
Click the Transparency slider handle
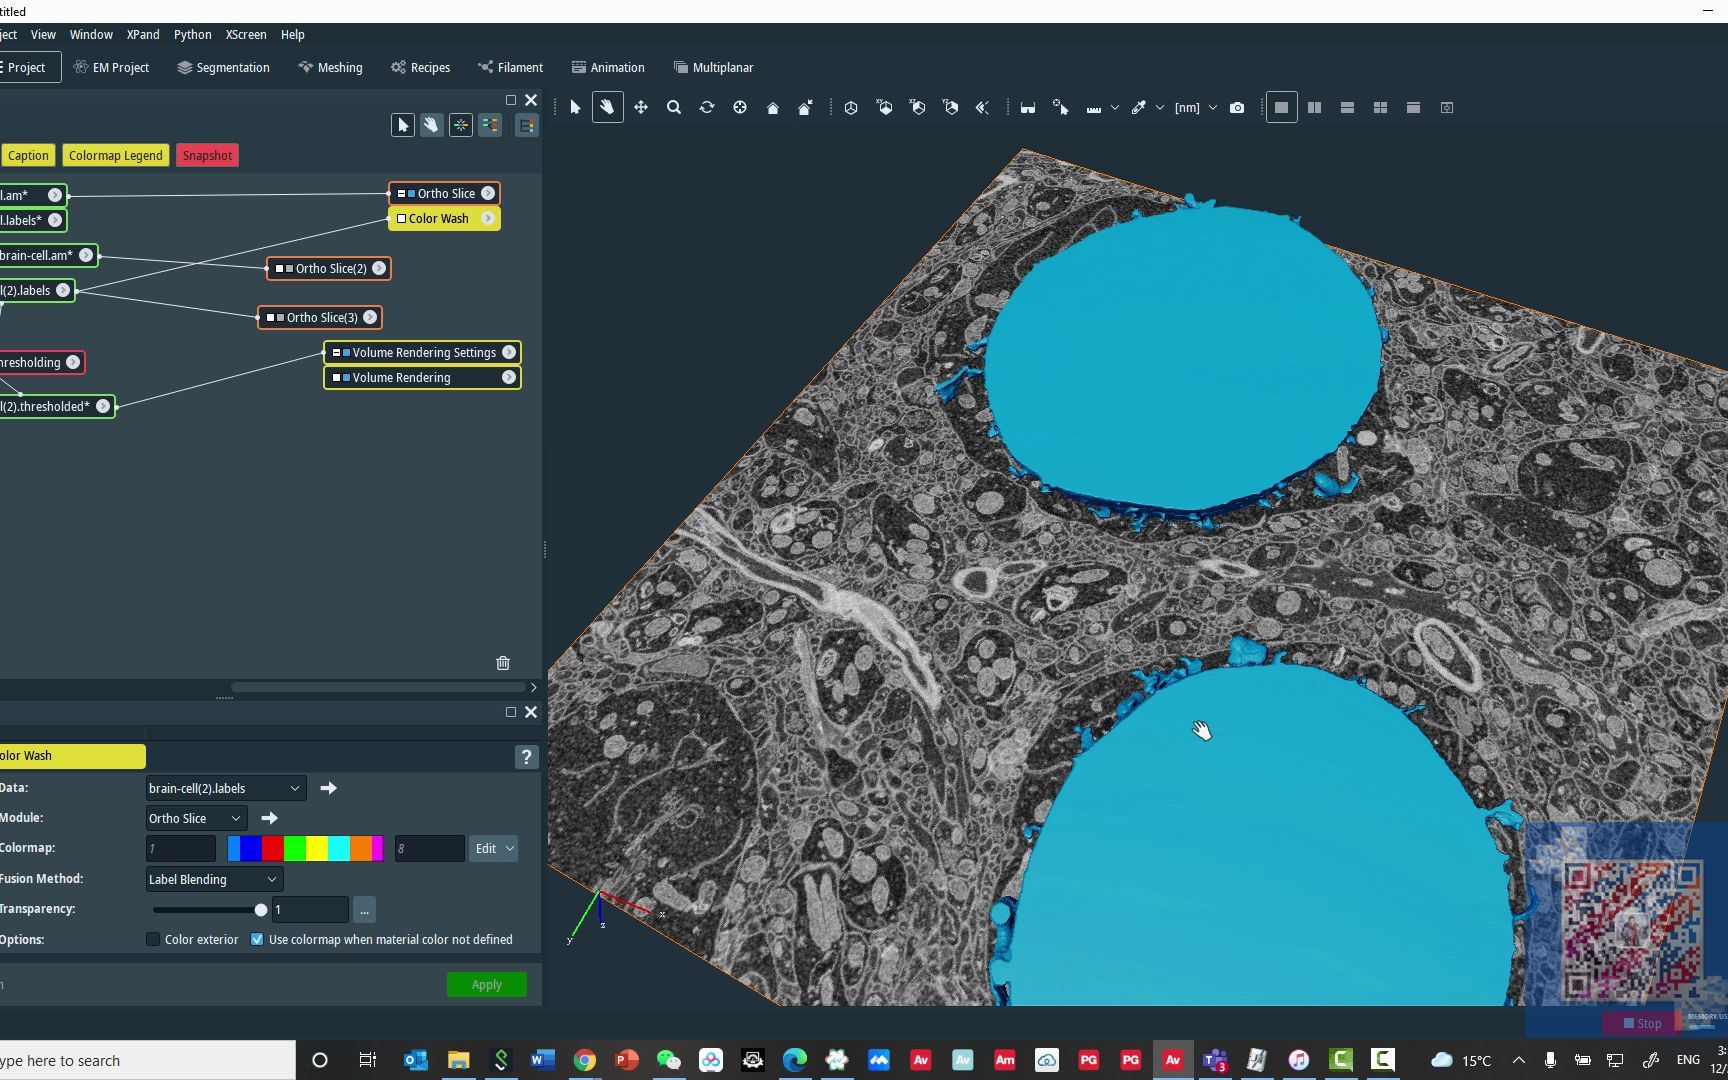pyautogui.click(x=261, y=910)
